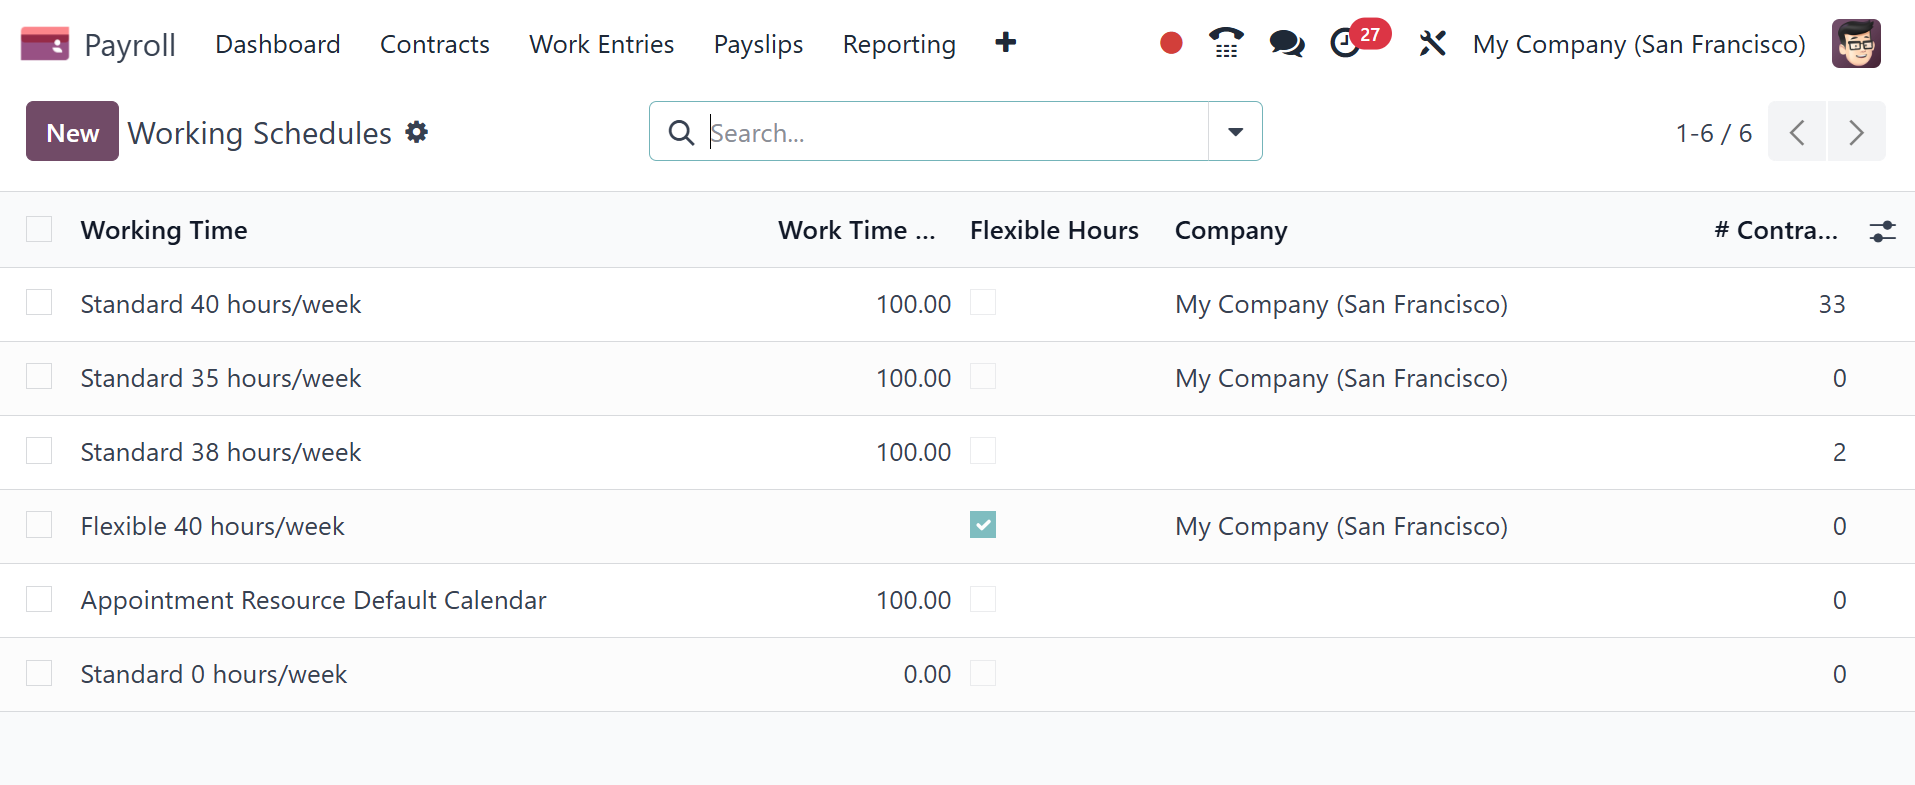The image size is (1915, 785).
Task: Click the Payroll app logo icon
Action: [x=45, y=44]
